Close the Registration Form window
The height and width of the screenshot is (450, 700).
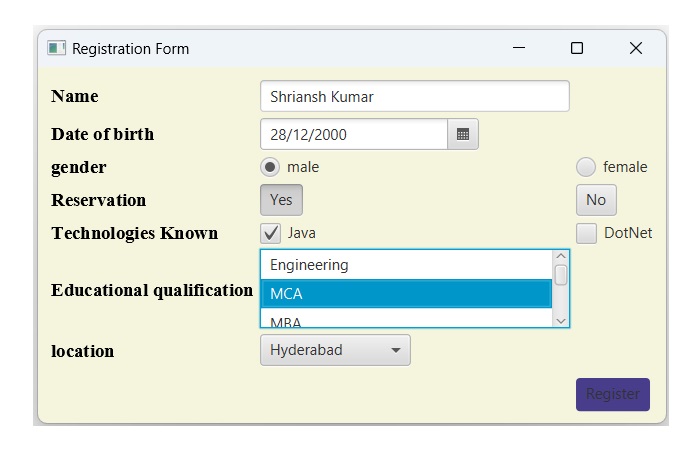click(635, 48)
